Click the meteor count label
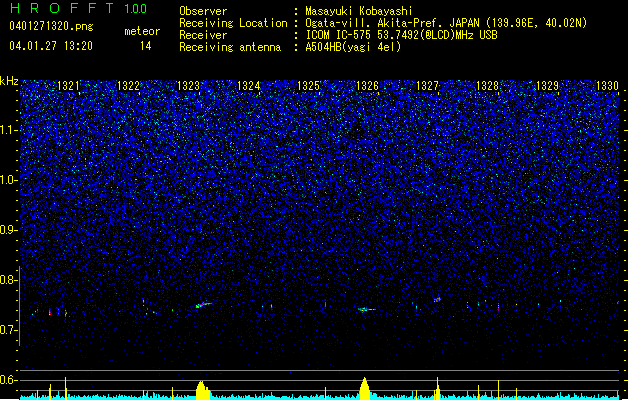This screenshot has width=629, height=400. pyautogui.click(x=142, y=31)
